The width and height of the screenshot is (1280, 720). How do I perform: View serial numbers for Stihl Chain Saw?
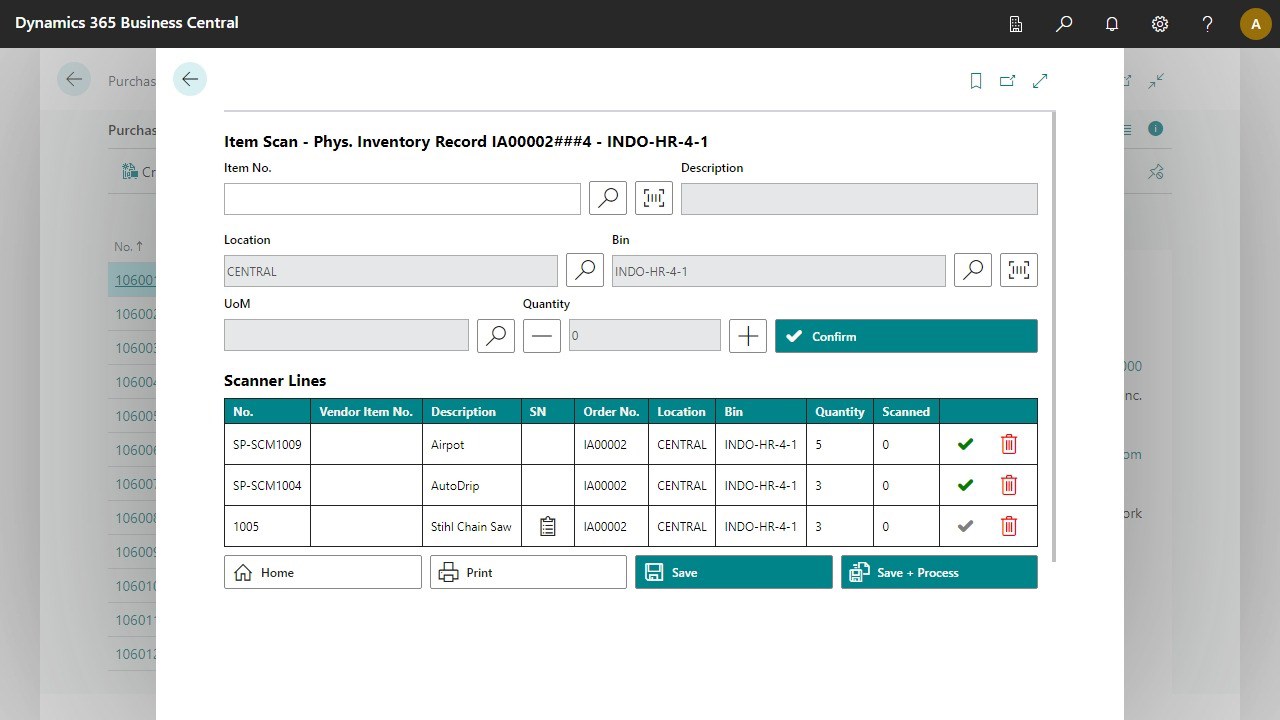547,526
